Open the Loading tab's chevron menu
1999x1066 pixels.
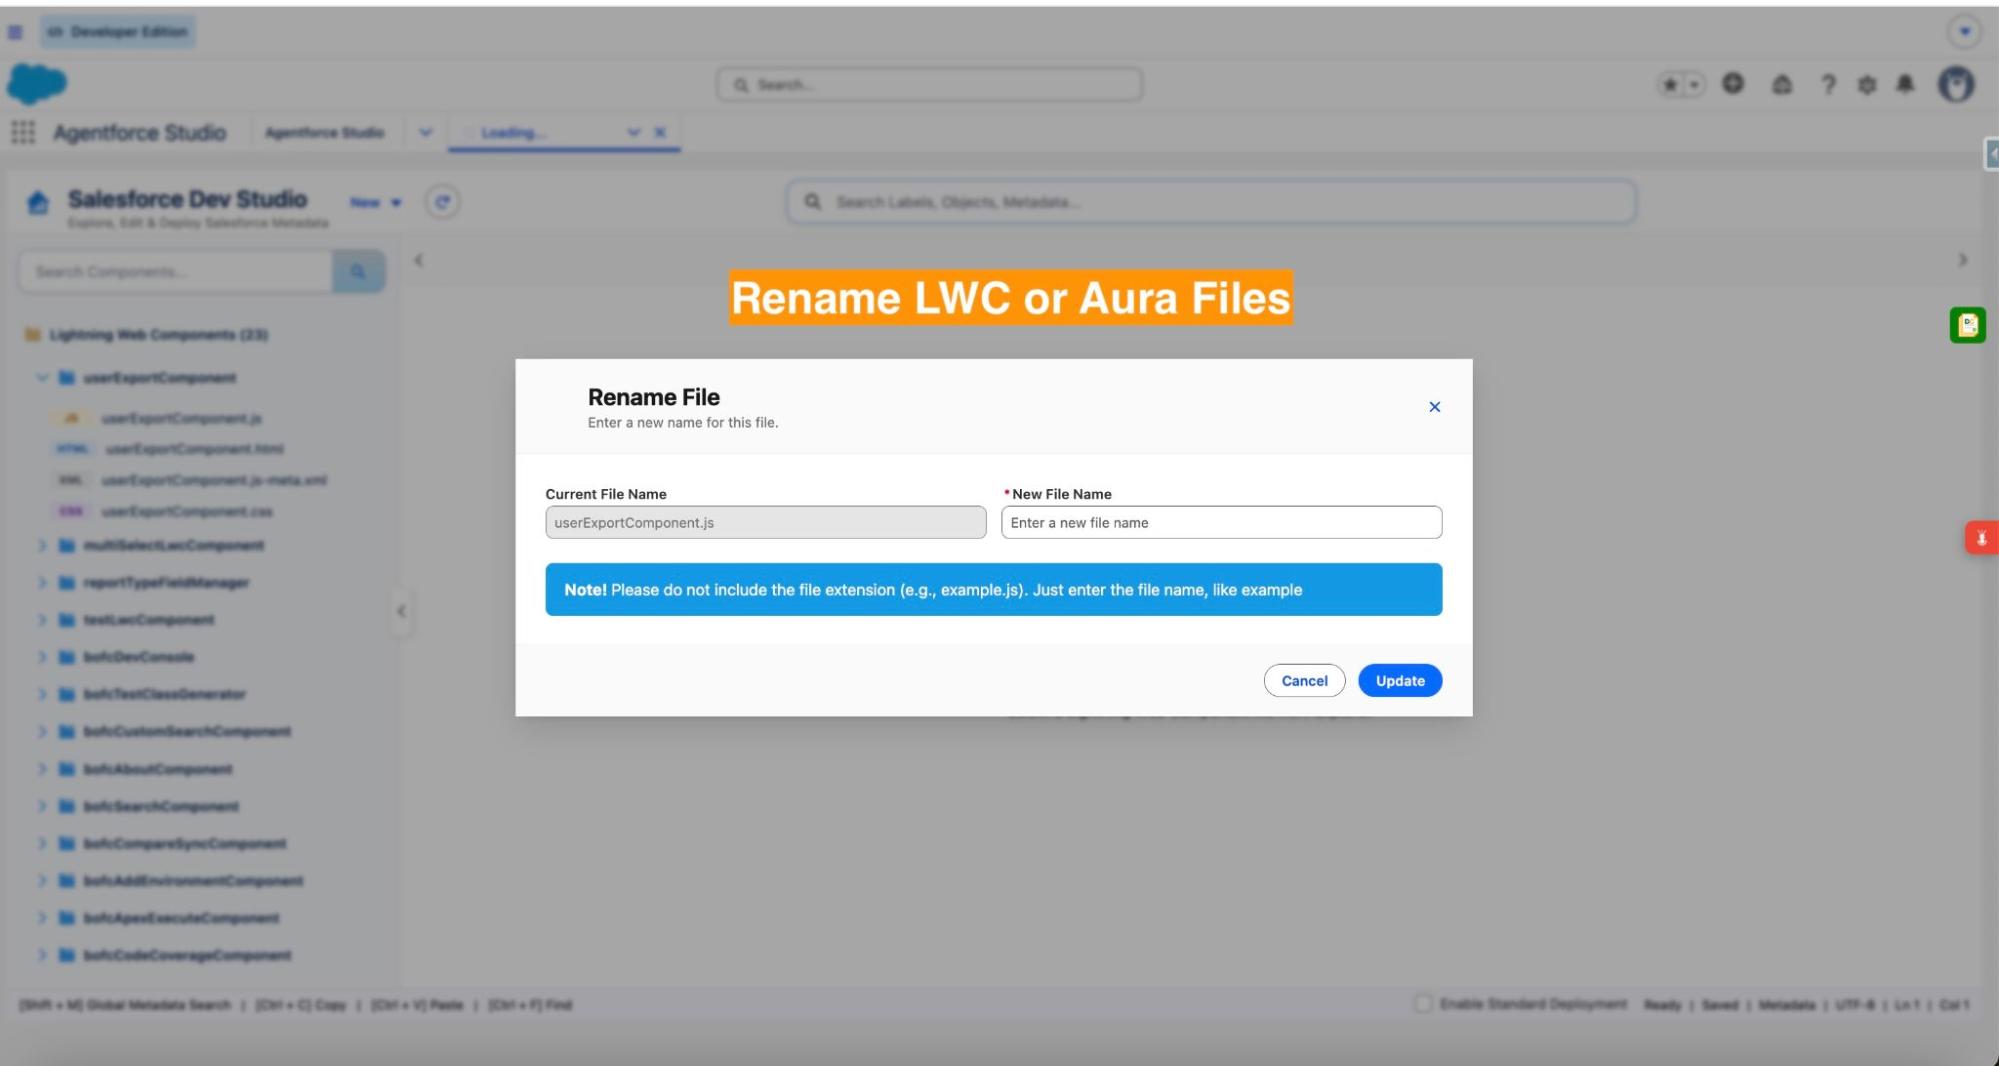(633, 132)
